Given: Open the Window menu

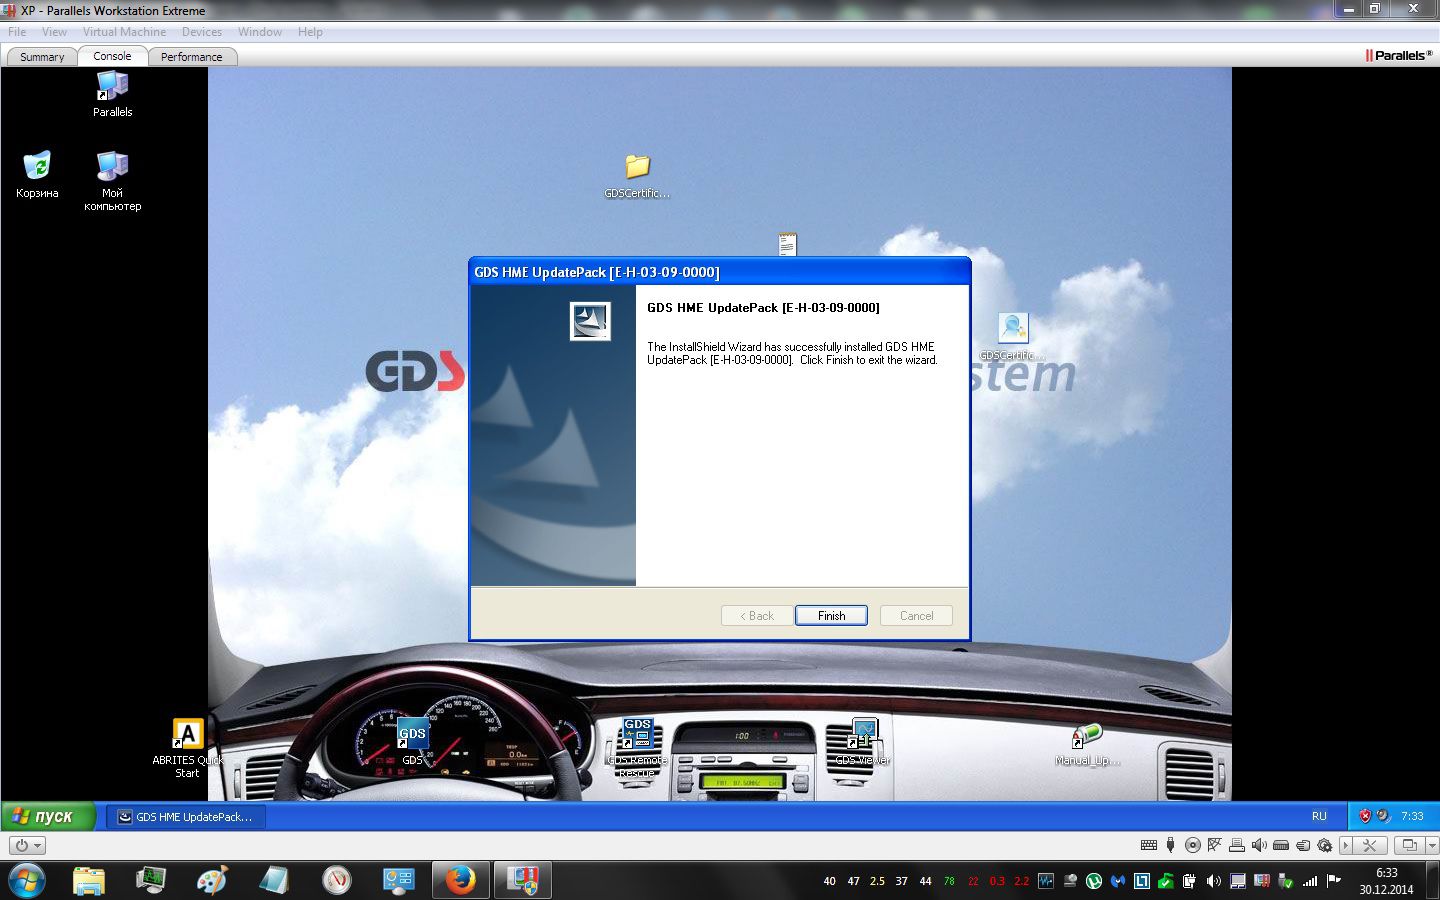Looking at the screenshot, I should point(260,32).
